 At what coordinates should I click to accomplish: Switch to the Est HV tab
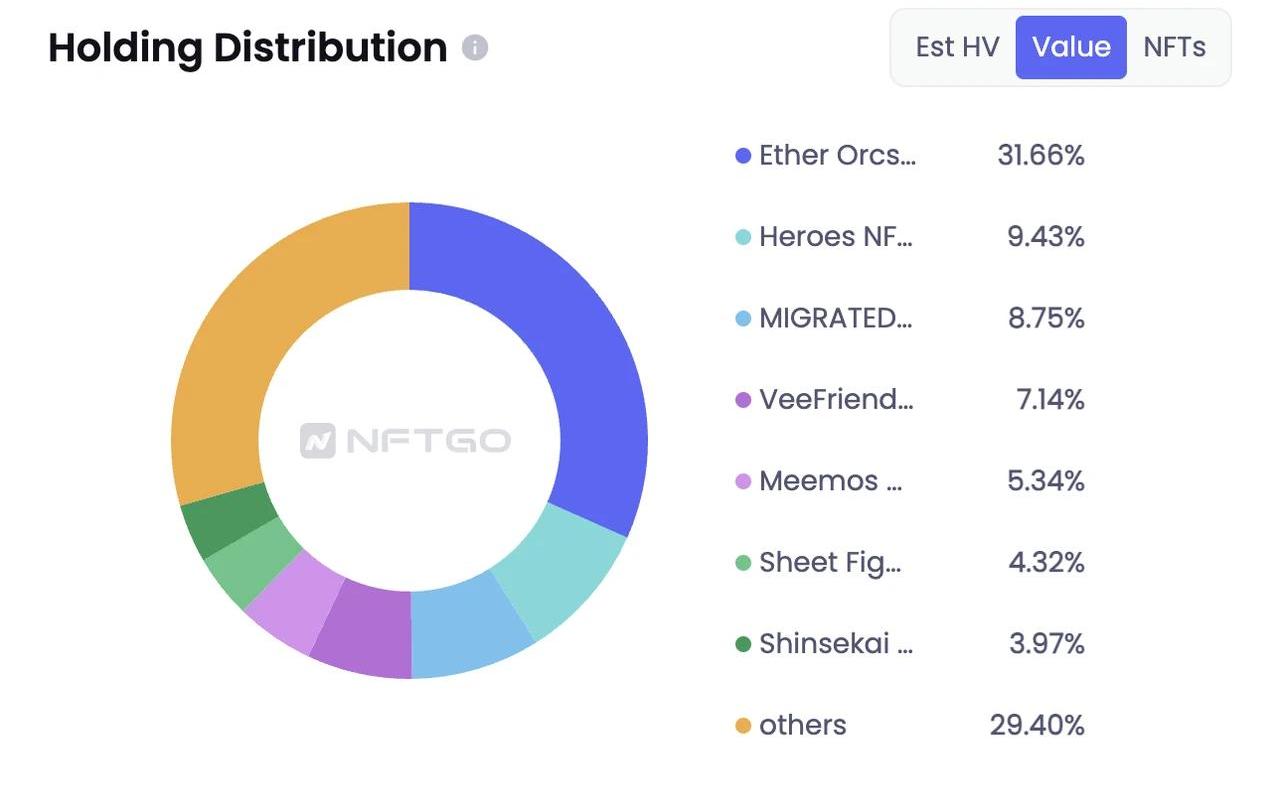tap(957, 47)
